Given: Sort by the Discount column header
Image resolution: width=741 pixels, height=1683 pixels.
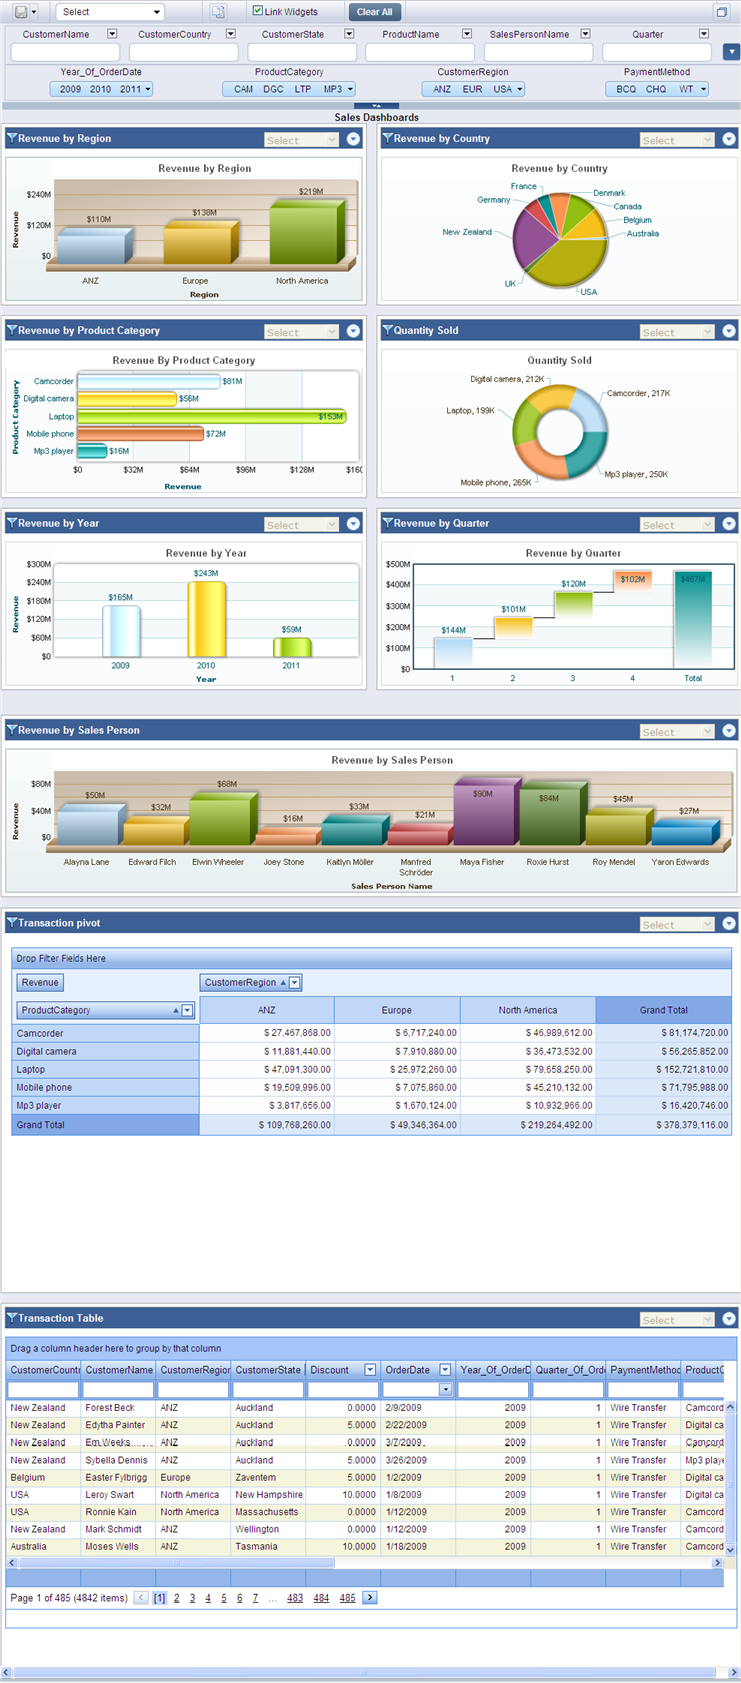Looking at the screenshot, I should pyautogui.click(x=330, y=1370).
